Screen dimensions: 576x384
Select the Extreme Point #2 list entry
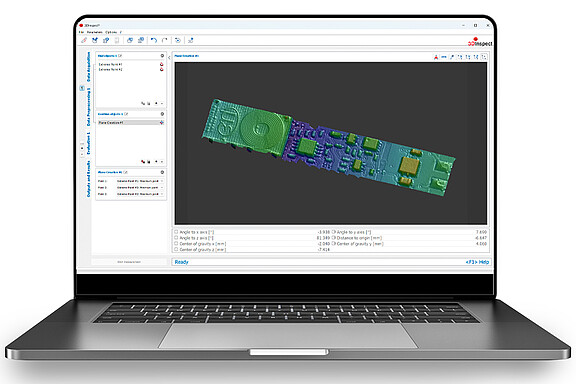111,69
